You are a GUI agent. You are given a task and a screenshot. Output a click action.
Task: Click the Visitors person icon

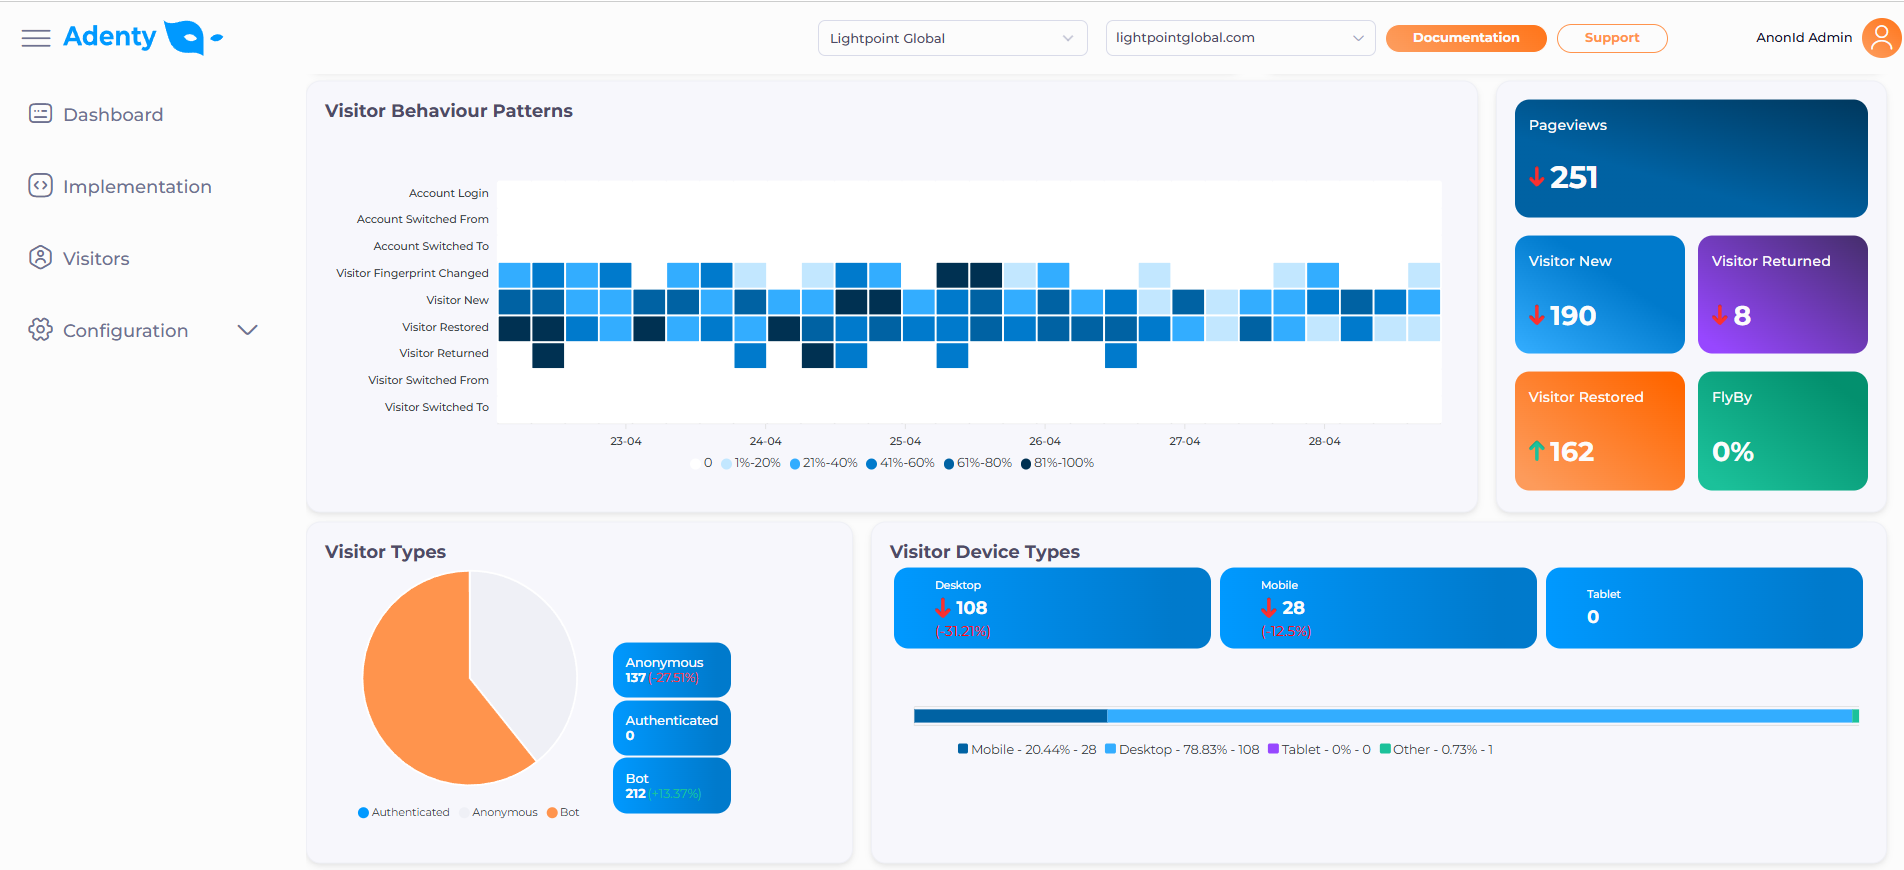(x=40, y=258)
